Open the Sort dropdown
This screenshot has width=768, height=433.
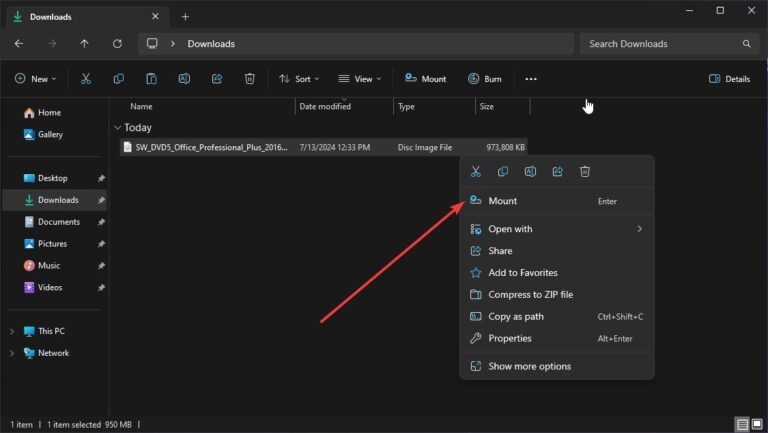click(299, 79)
